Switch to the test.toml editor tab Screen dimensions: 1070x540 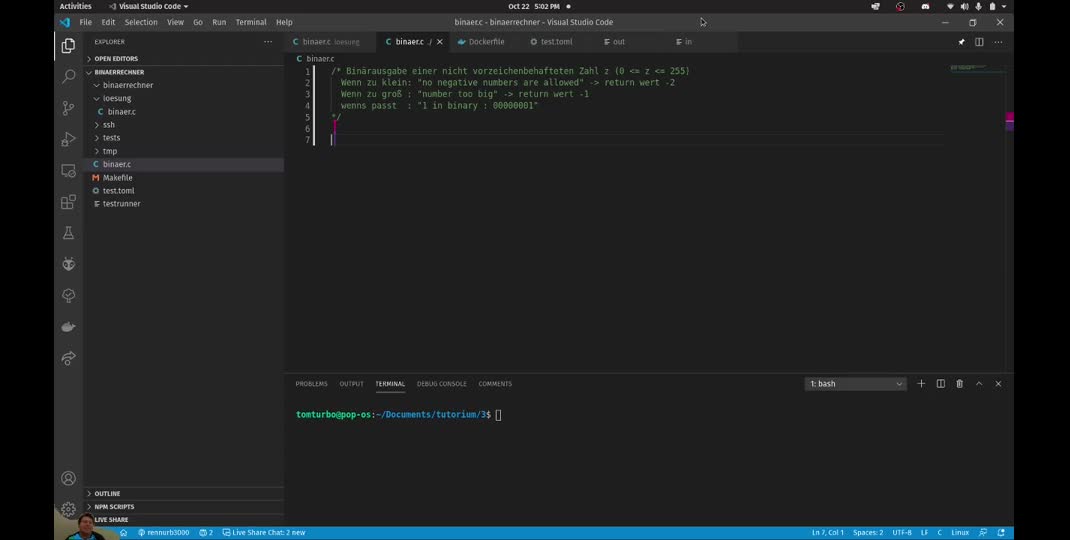pyautogui.click(x=556, y=42)
